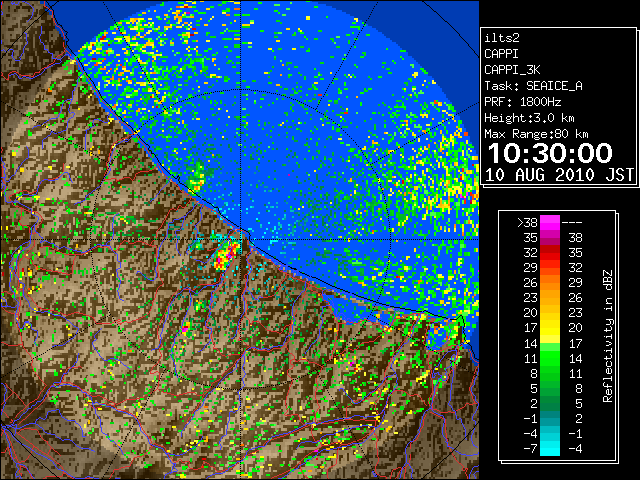Pick the cyan bottom swatch of color scale

[x=550, y=449]
